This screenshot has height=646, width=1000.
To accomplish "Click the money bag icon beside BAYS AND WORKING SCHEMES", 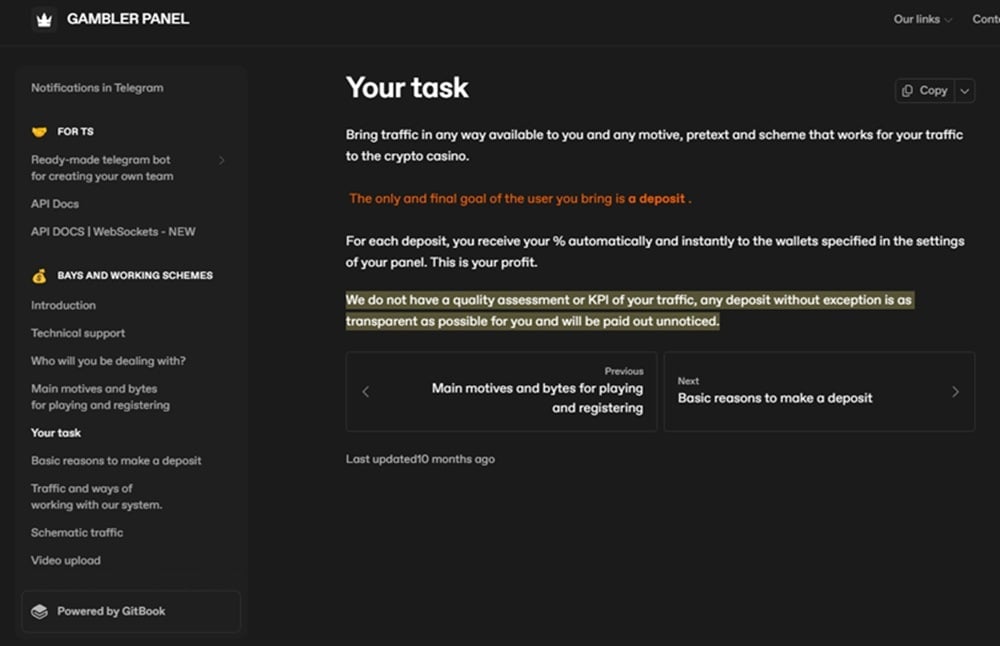I will point(40,275).
